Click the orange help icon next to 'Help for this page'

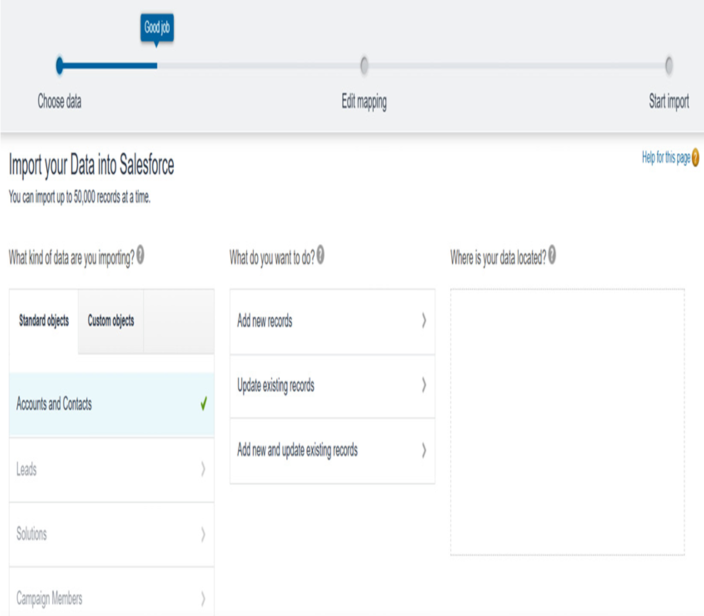(x=695, y=158)
